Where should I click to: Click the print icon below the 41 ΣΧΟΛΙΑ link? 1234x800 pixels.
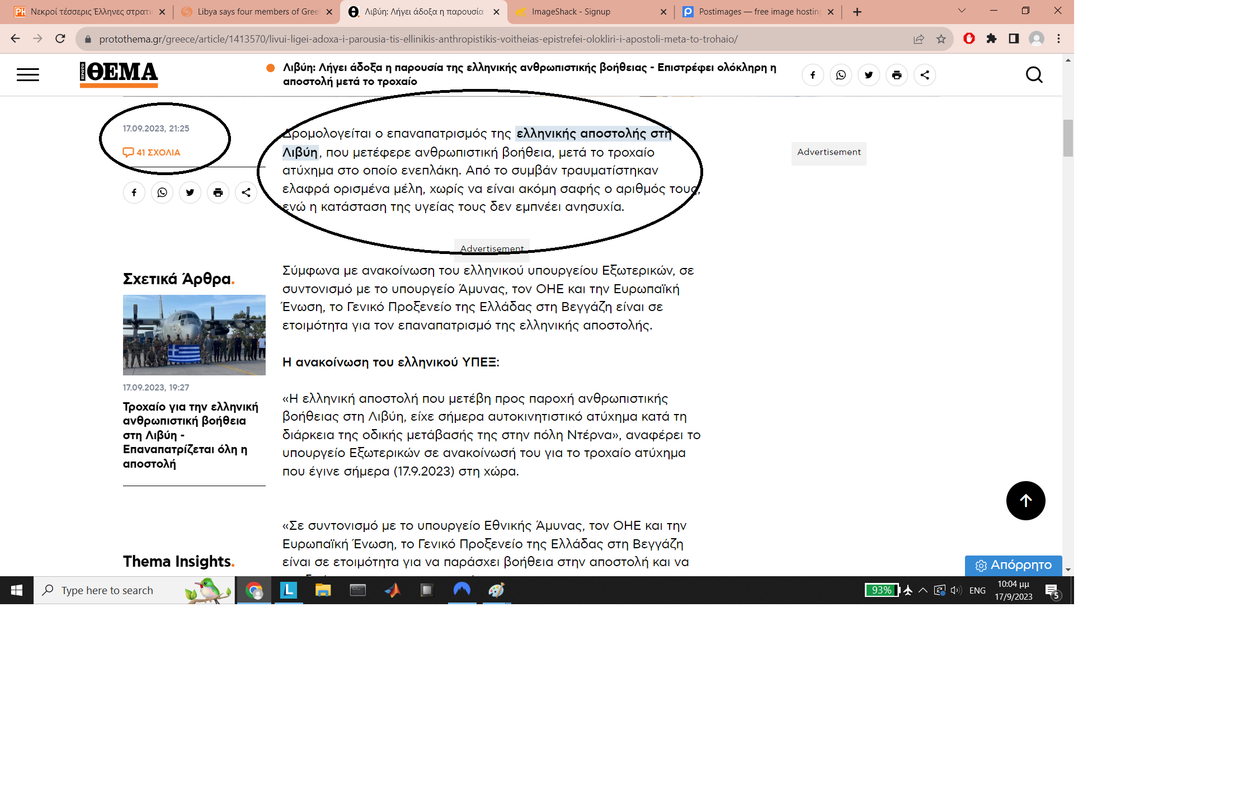[218, 193]
